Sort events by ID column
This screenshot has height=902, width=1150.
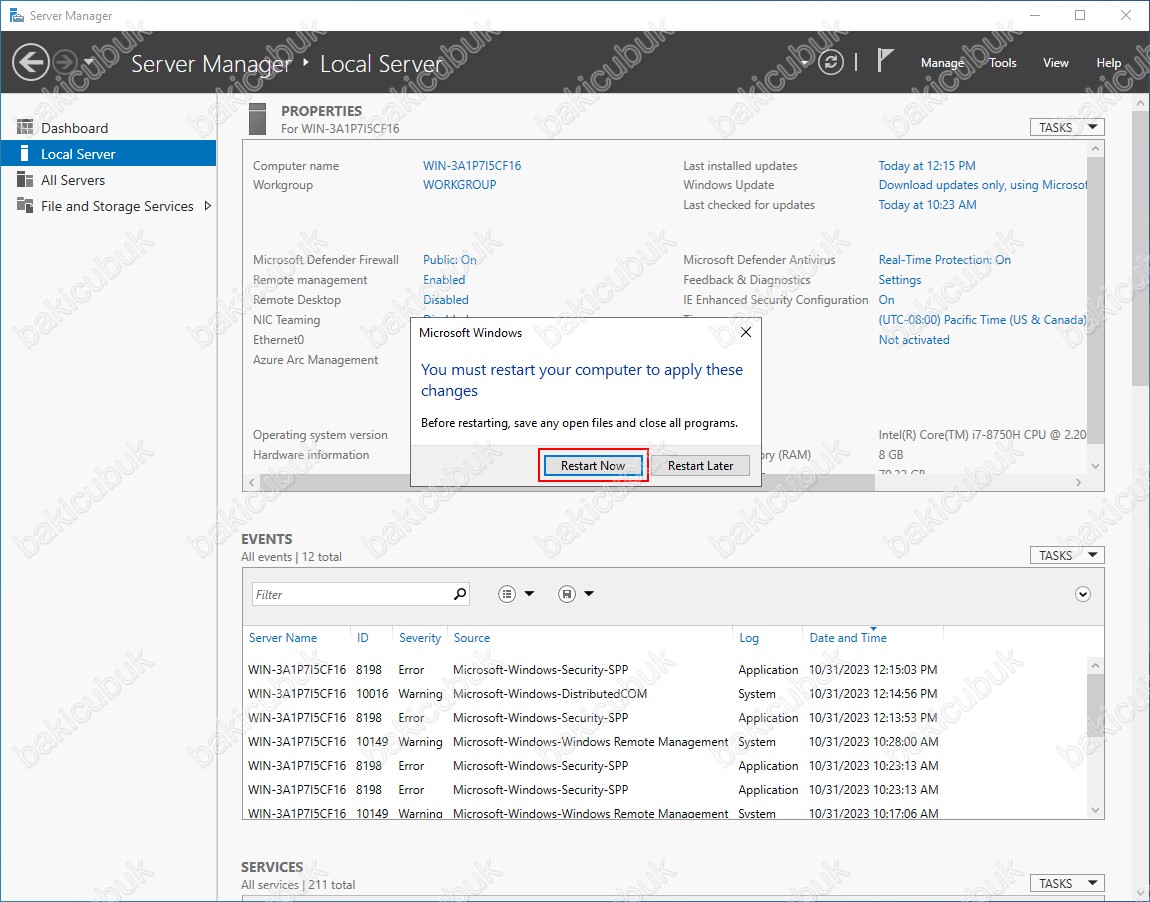coord(363,638)
